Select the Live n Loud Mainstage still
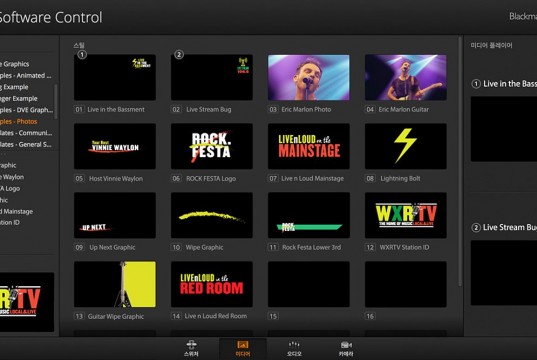Image resolution: width=537 pixels, height=360 pixels. 309,146
